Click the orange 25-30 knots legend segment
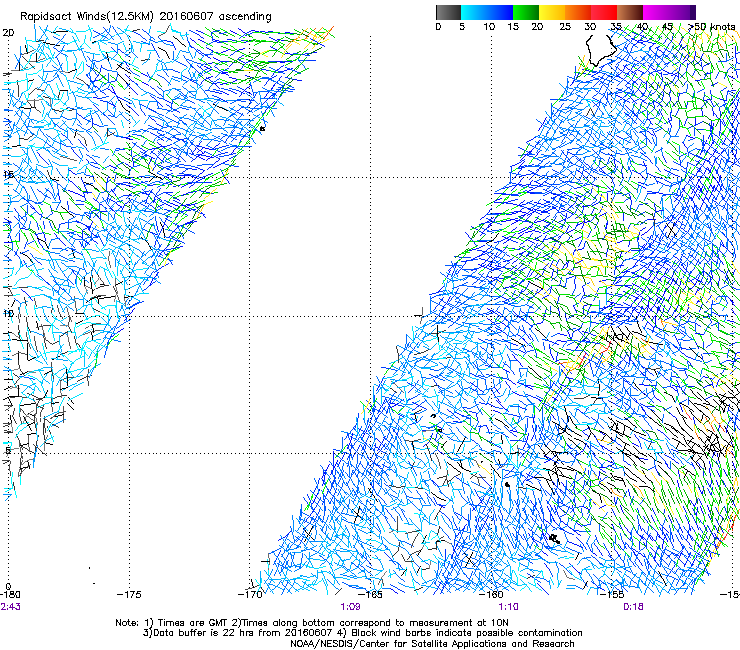Screen dimensions: 740x650 (578, 12)
